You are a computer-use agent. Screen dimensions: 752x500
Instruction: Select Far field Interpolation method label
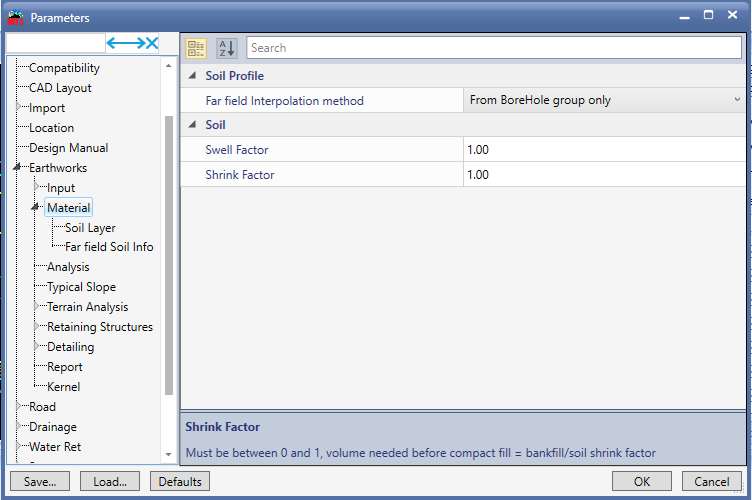[x=284, y=101]
